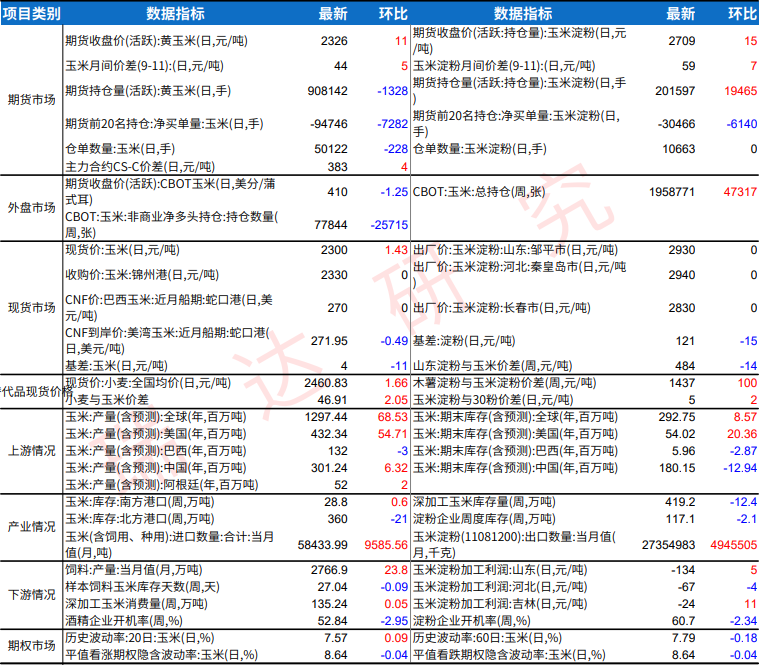767x665 pixels.
Task: Click value 77844 for CBOT non-commercial net long
Action: coord(331,225)
